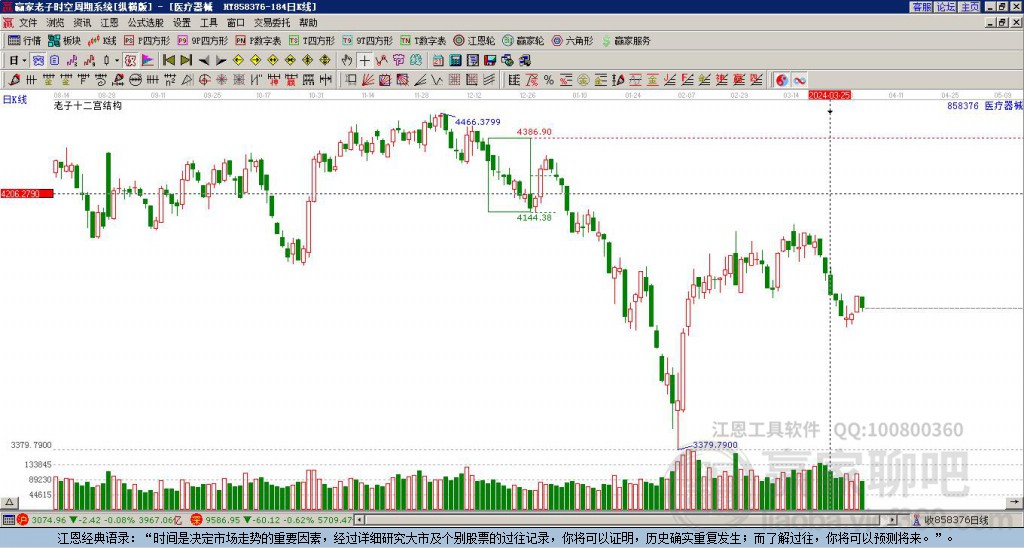Click the calendar date icon
This screenshot has width=1024, height=548.
438,61
